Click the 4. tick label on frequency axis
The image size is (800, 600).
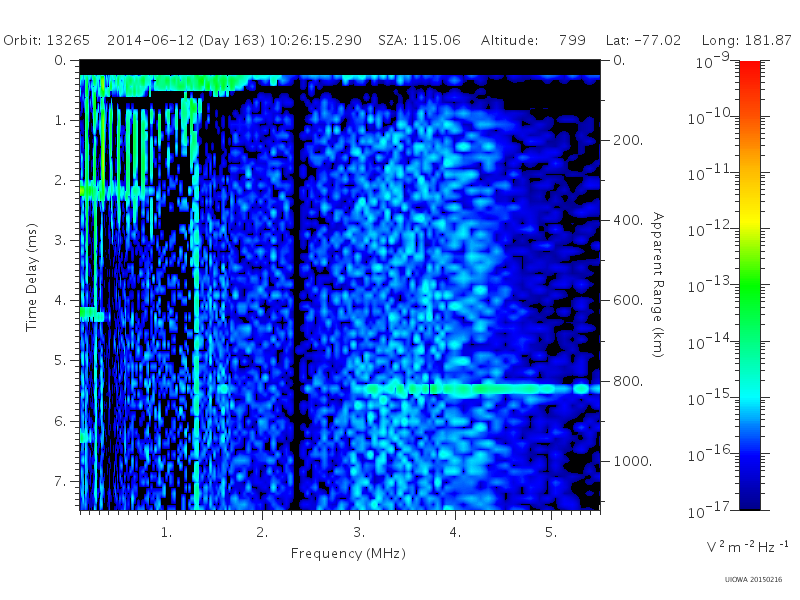coord(455,533)
